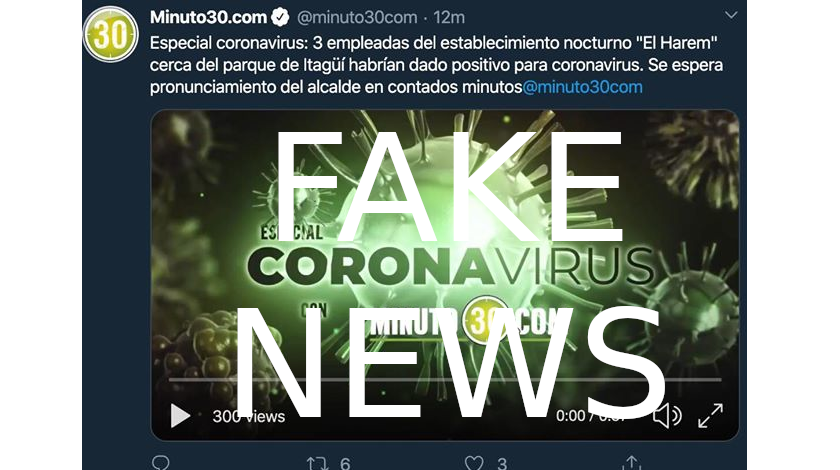Viewport: 840px width, 470px height.
Task: Click the like count 3
Action: [x=502, y=464]
